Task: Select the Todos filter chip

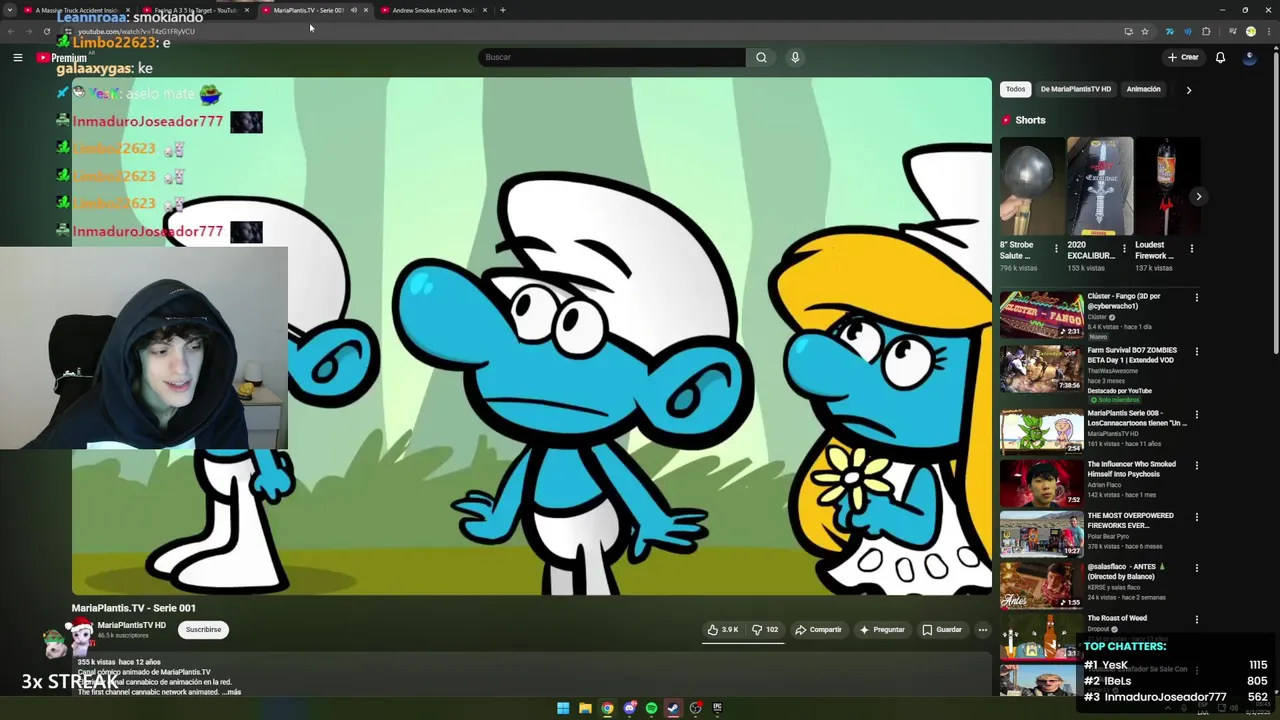Action: [x=1015, y=89]
